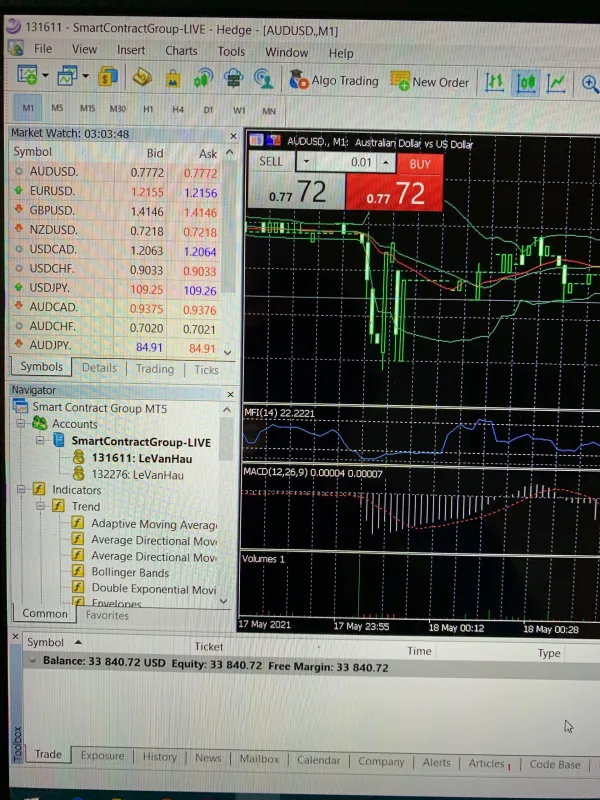The width and height of the screenshot is (600, 800).
Task: Open dropdown arrow beside New Chart icon
Action: (x=47, y=77)
